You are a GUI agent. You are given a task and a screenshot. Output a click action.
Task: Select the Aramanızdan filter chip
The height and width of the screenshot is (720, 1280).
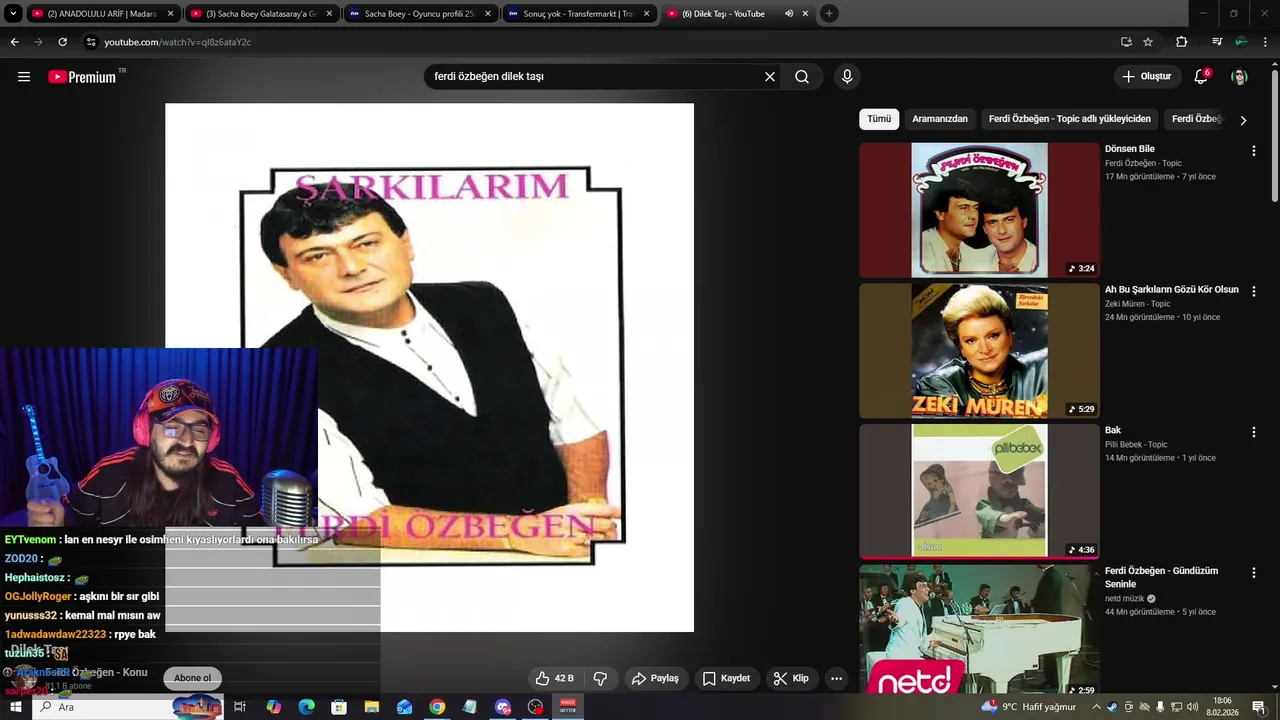(940, 119)
